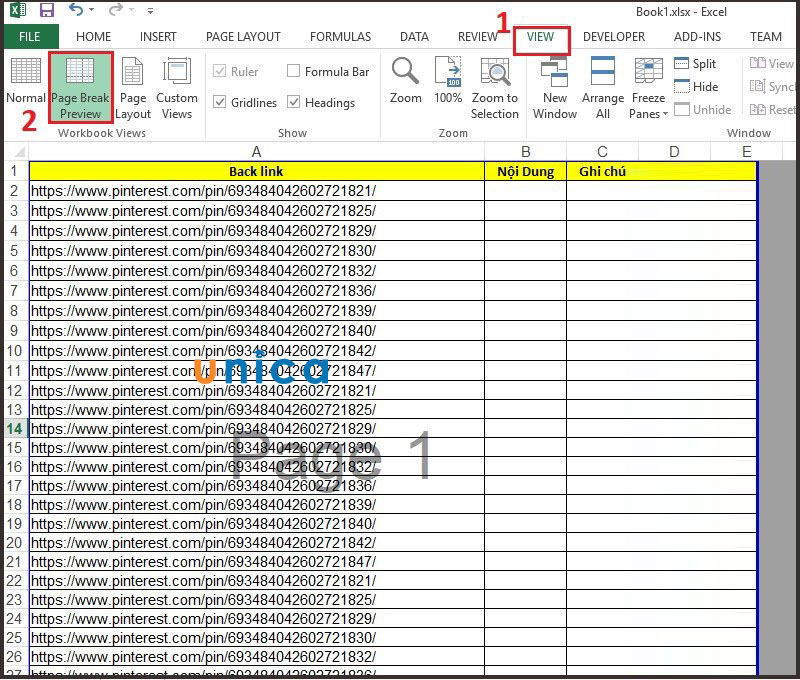Open a New Window

tap(555, 87)
